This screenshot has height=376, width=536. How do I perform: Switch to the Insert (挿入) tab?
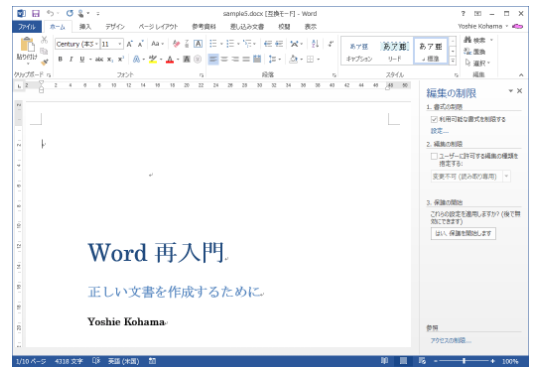click(x=85, y=27)
